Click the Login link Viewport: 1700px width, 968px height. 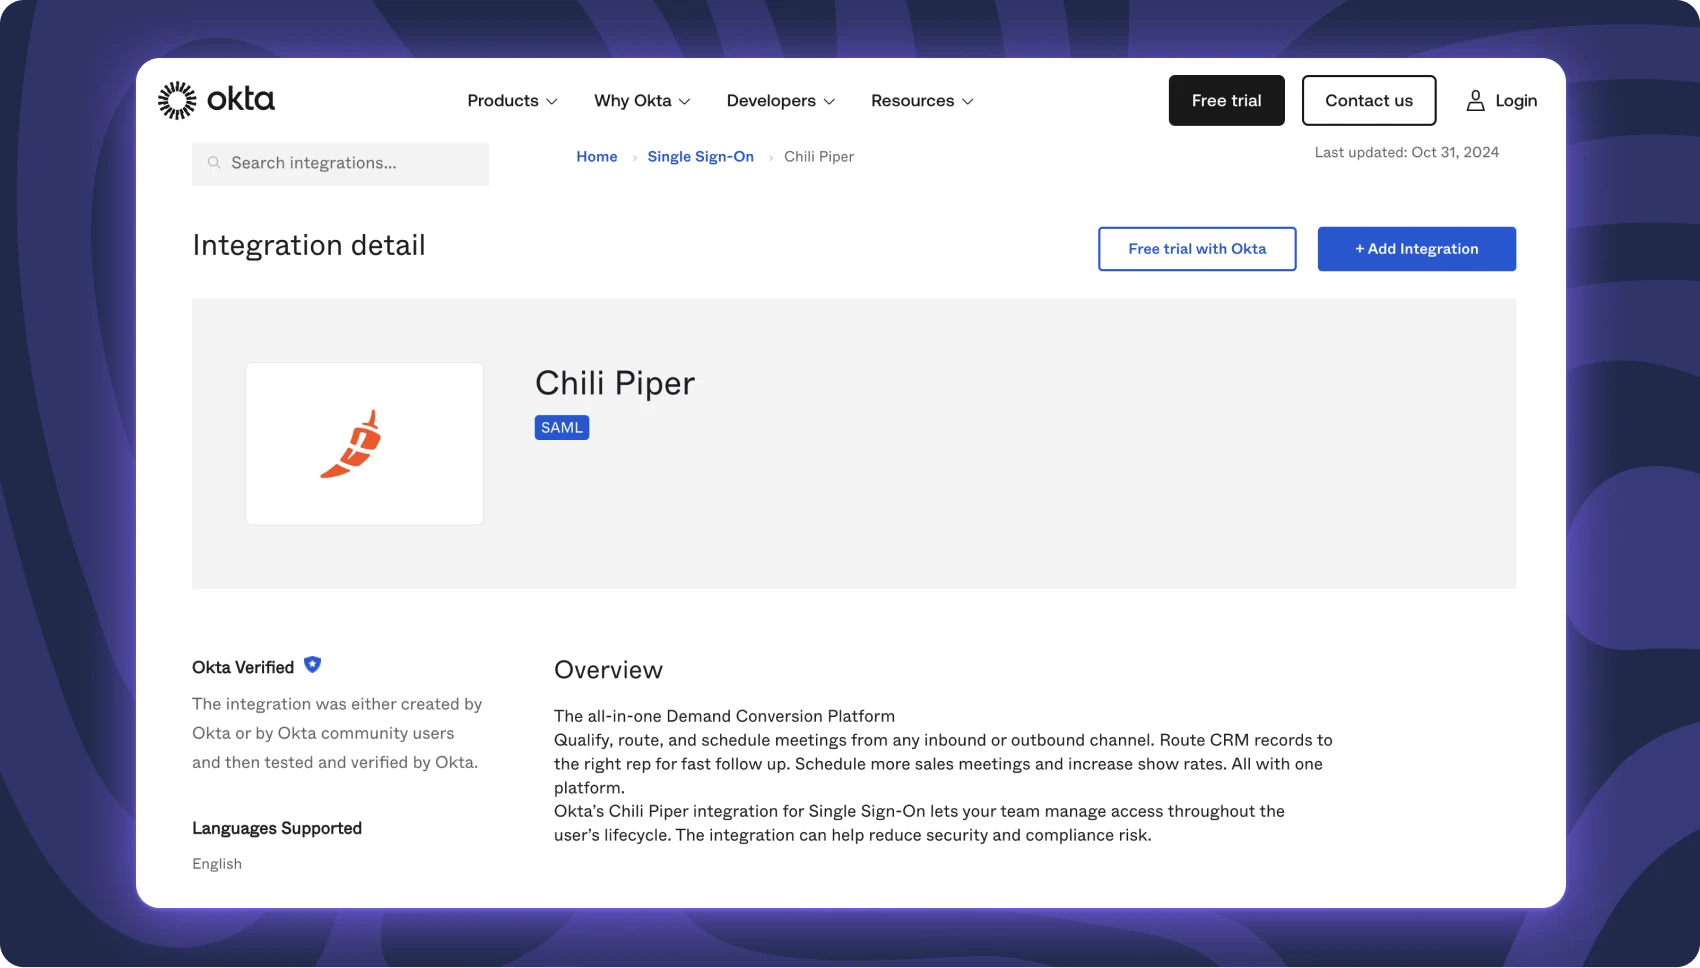pos(1516,101)
